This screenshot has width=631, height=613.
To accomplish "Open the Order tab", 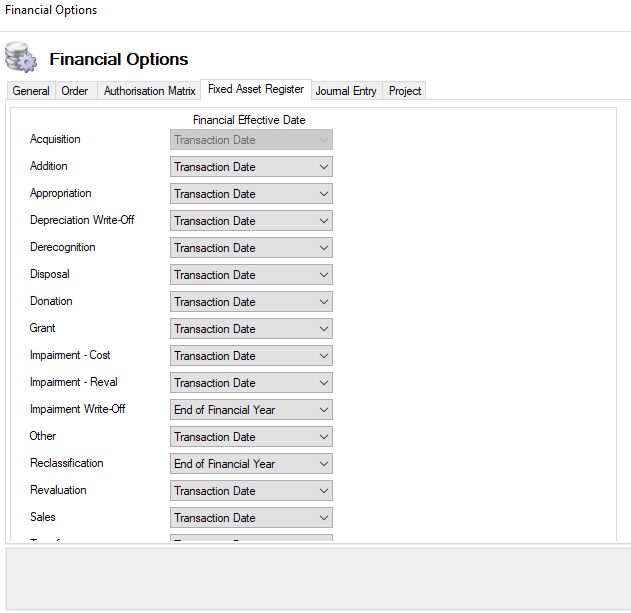I will (x=75, y=91).
